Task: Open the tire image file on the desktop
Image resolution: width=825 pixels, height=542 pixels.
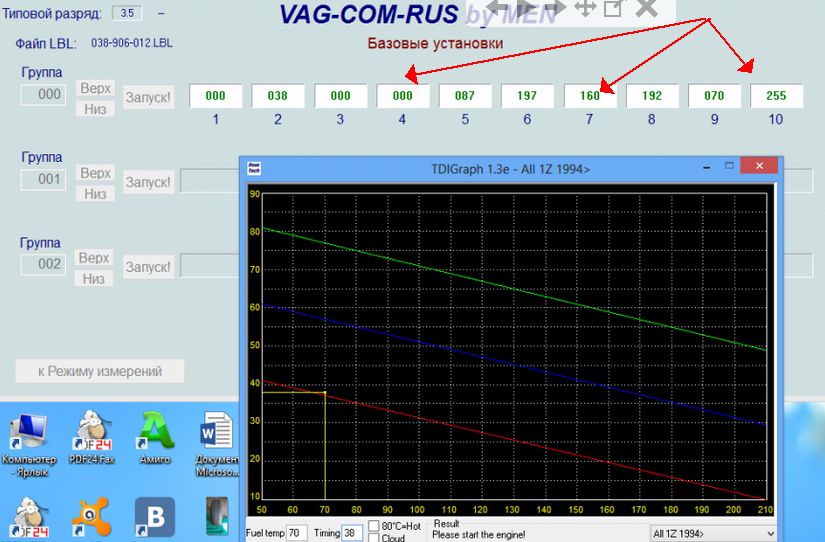Action: click(217, 517)
